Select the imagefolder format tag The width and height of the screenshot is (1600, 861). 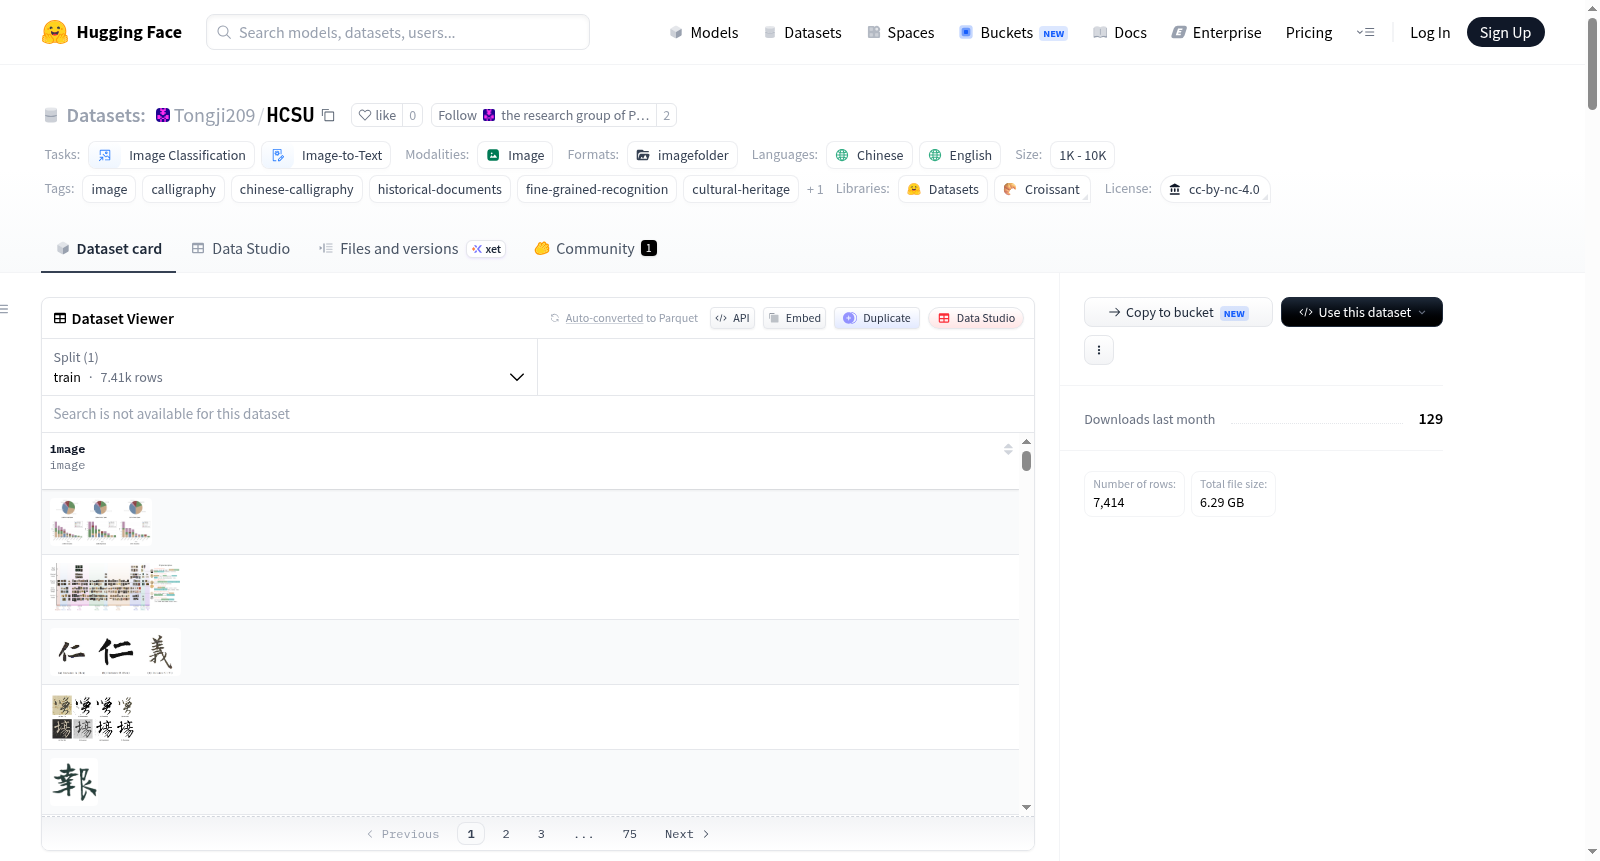682,155
